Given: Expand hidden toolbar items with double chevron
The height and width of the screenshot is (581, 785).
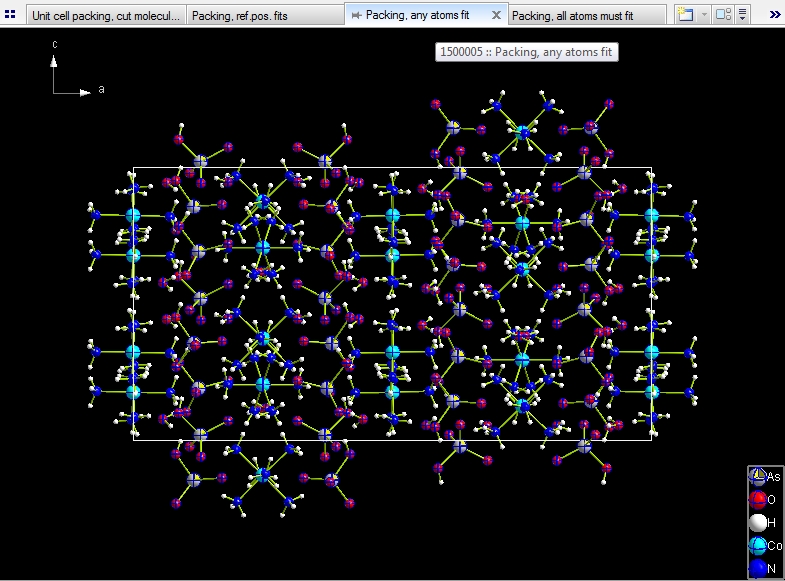Looking at the screenshot, I should tap(775, 15).
